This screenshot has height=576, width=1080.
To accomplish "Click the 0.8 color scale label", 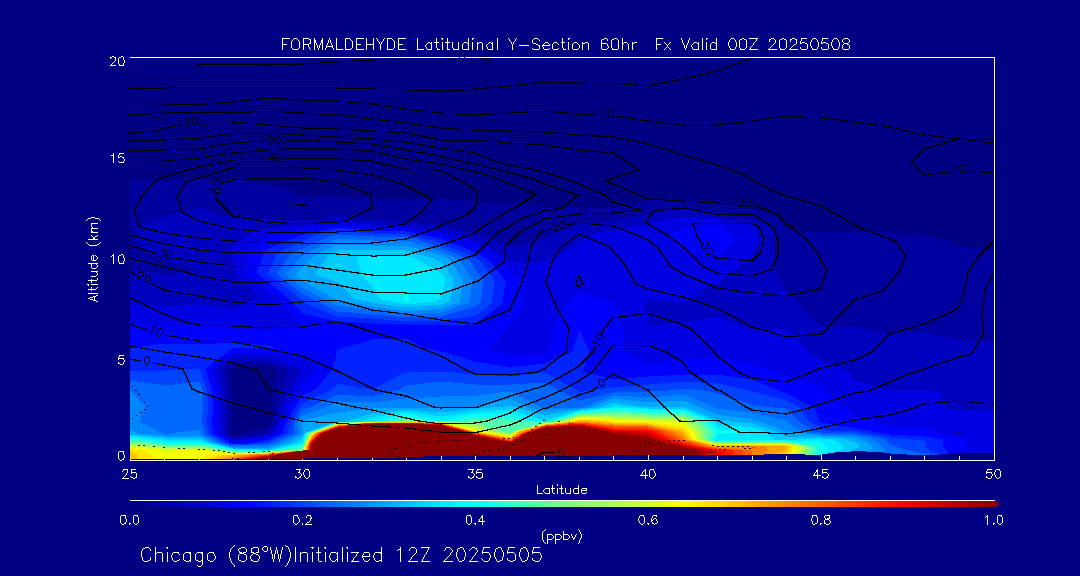I will (821, 520).
